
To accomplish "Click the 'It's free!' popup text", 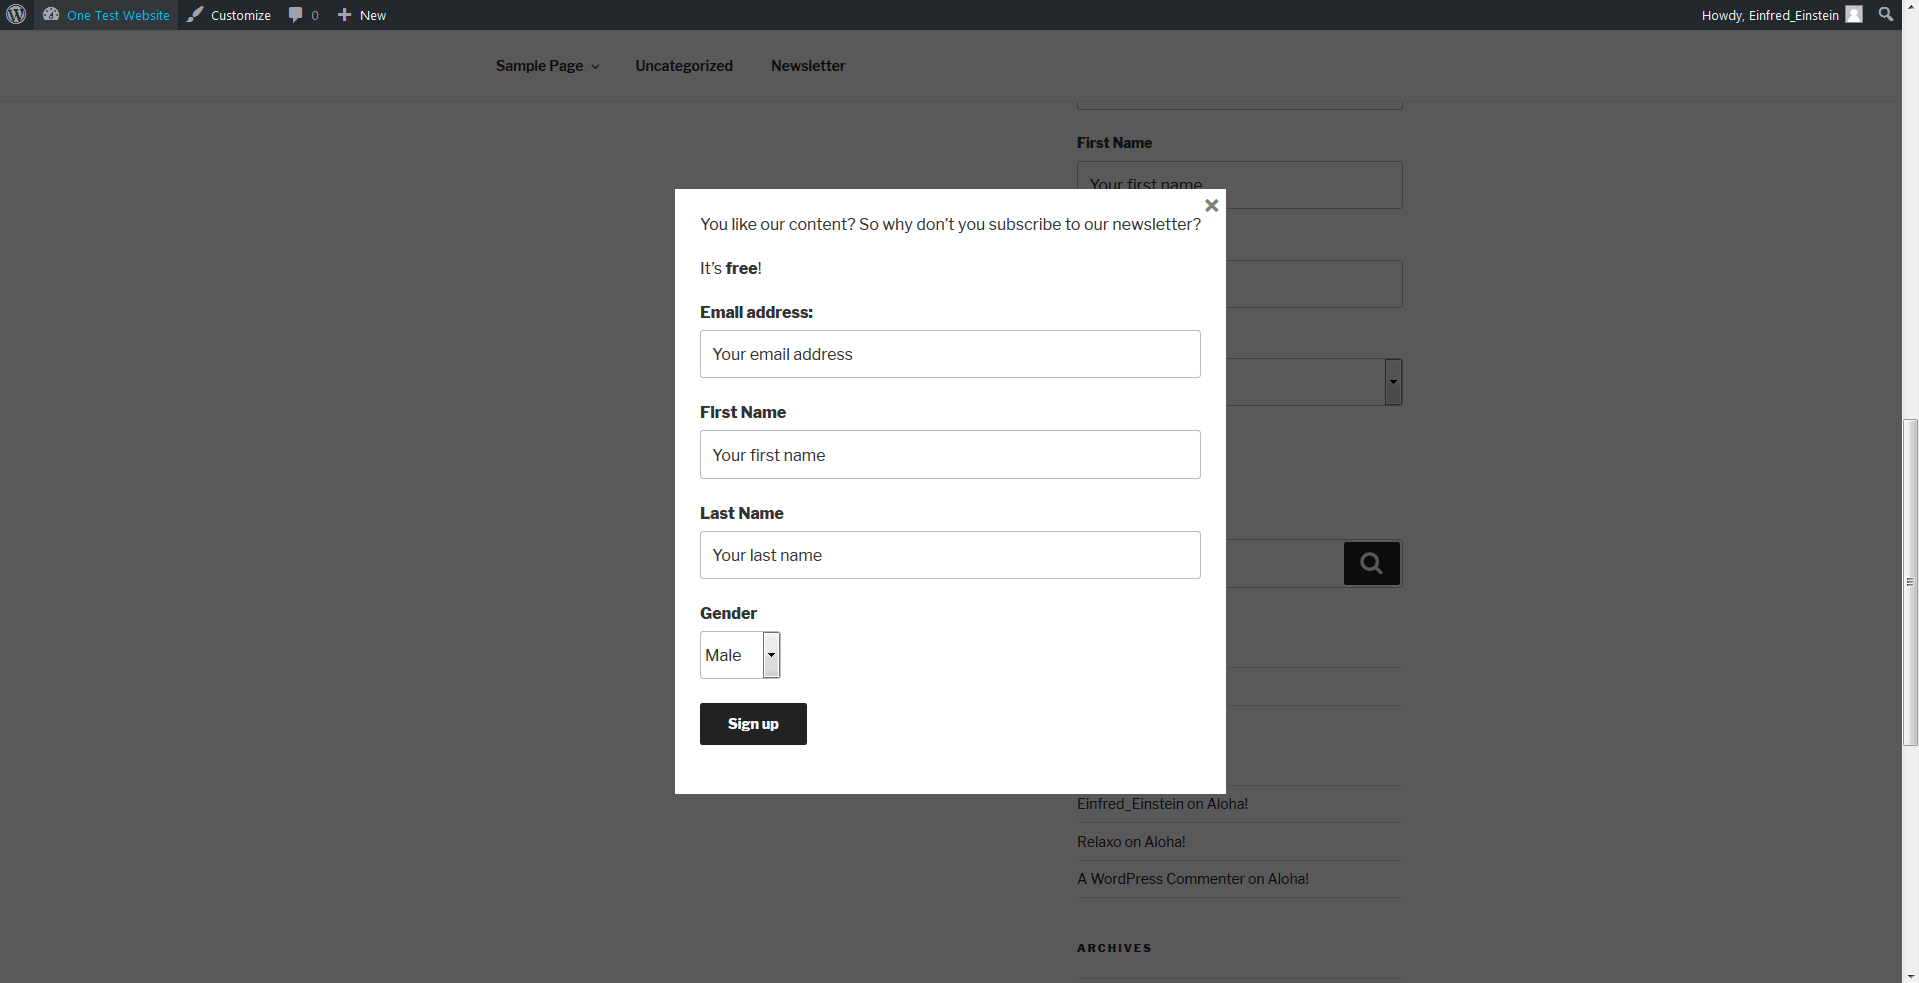I will click(x=731, y=268).
